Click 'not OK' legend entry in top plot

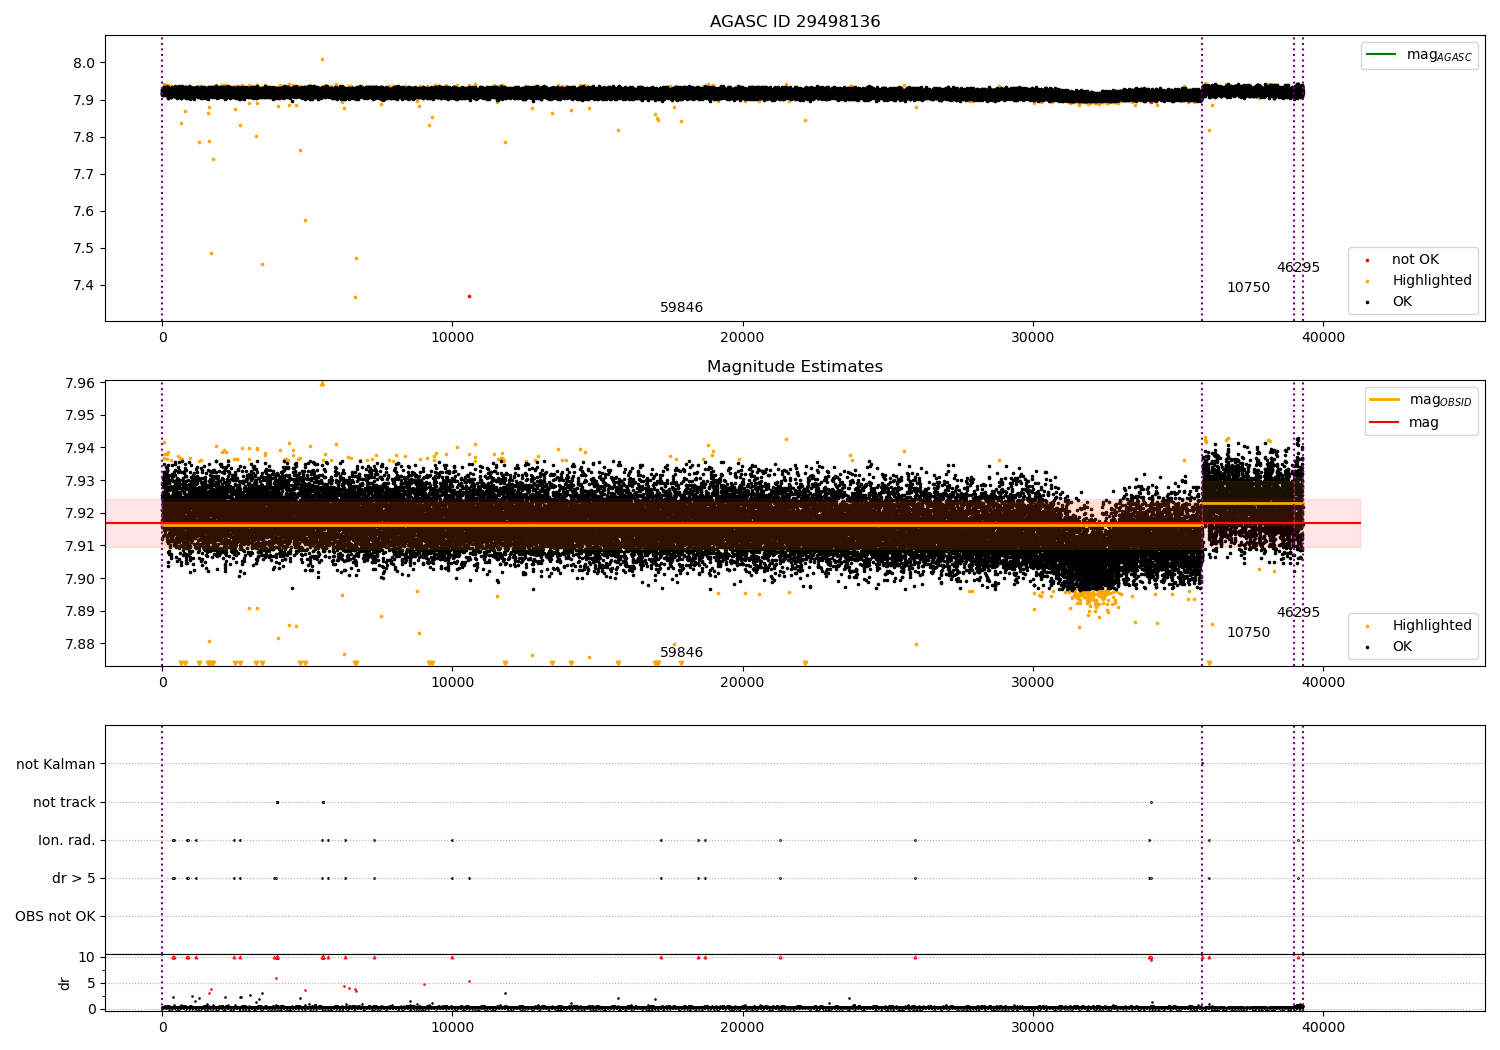(x=1415, y=260)
